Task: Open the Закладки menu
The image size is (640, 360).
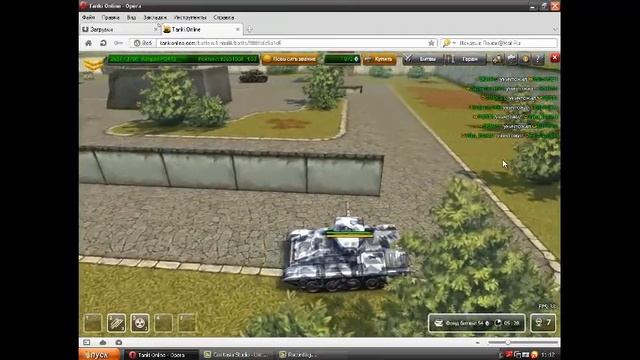Action: click(155, 18)
